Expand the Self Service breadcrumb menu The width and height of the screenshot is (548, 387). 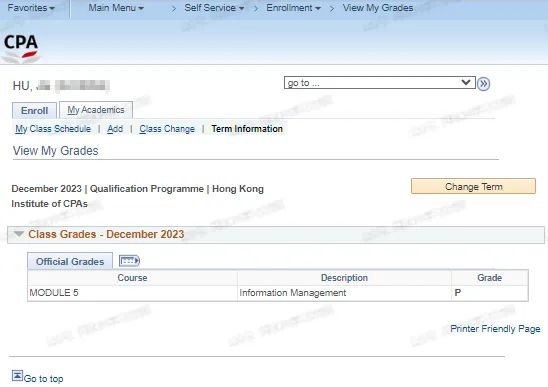pos(214,8)
